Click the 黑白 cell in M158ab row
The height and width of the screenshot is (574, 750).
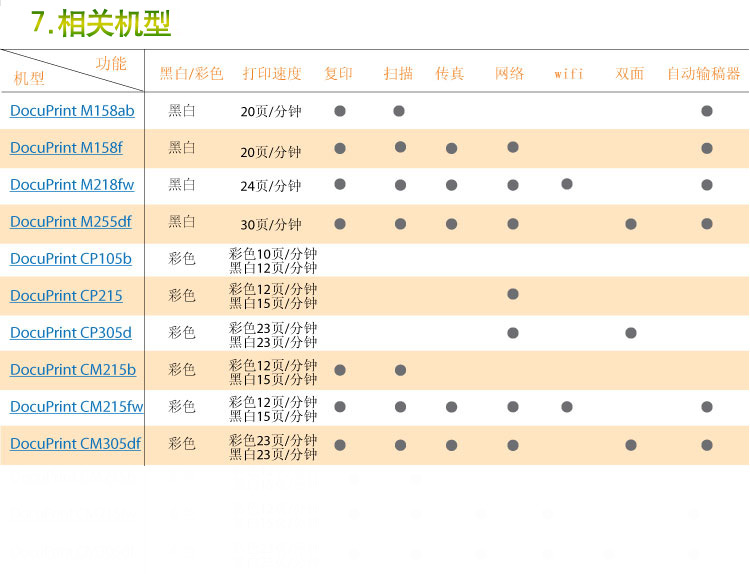coord(182,110)
